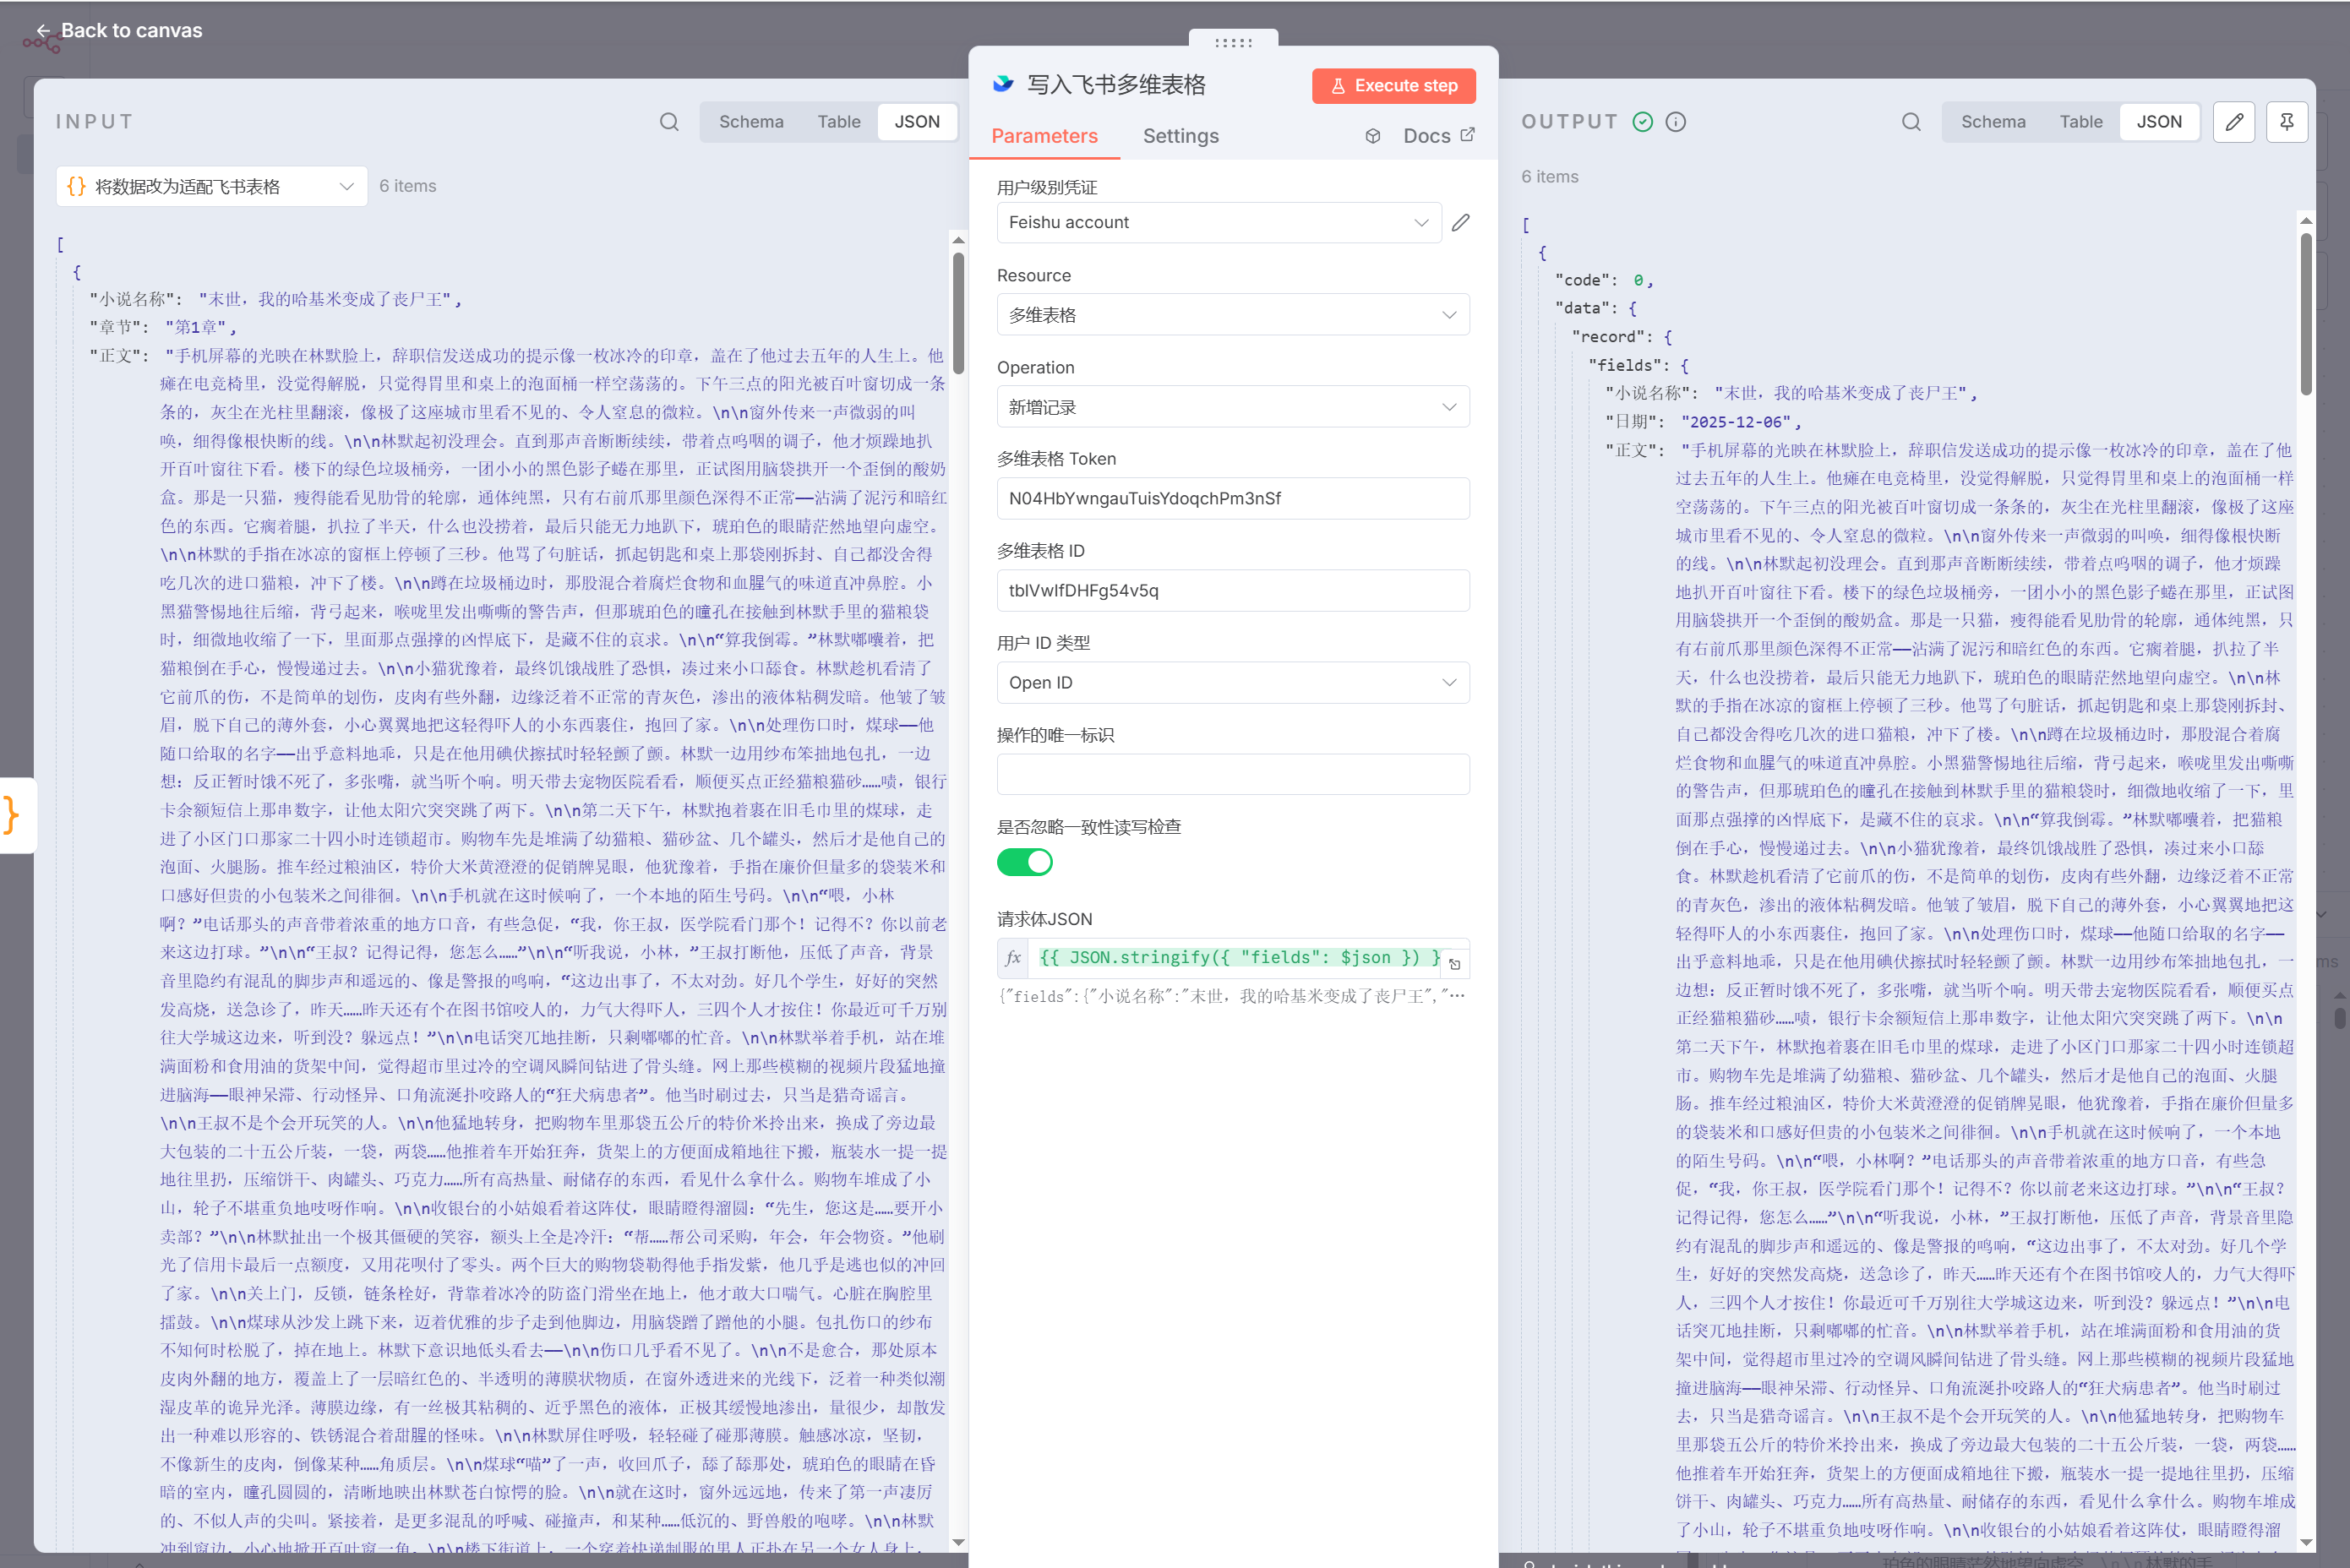This screenshot has height=1568, width=2350.
Task: Click the 操作的唯一标识 input field
Action: pyautogui.click(x=1232, y=775)
